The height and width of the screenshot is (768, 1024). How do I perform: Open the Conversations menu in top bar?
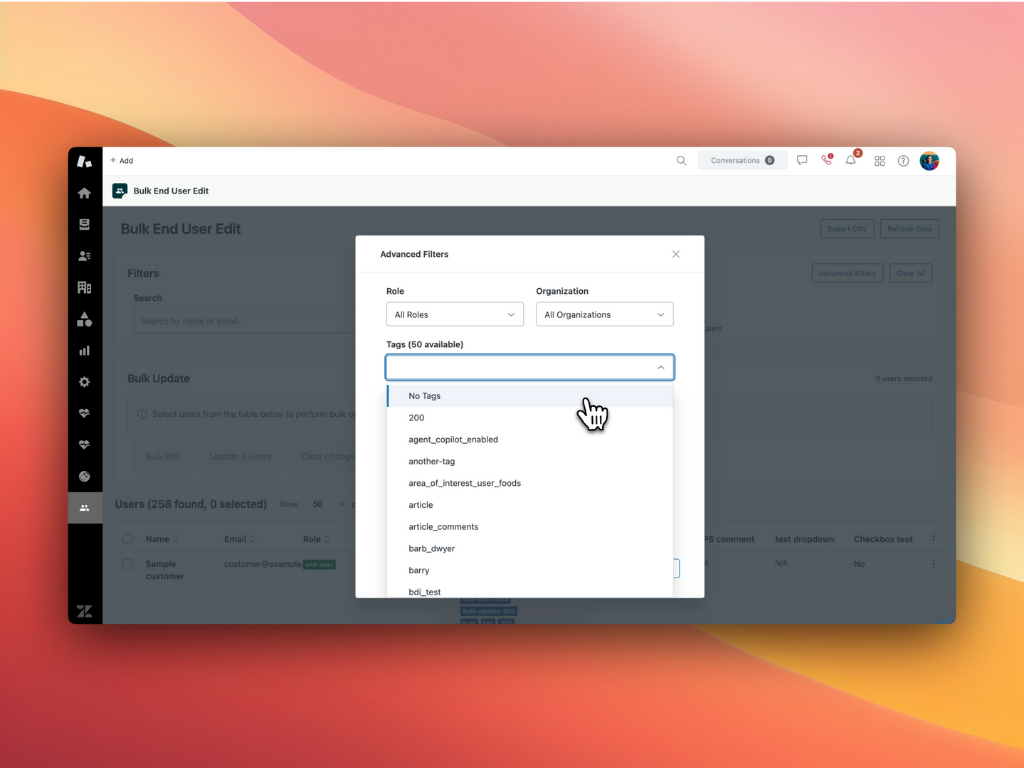pos(742,160)
